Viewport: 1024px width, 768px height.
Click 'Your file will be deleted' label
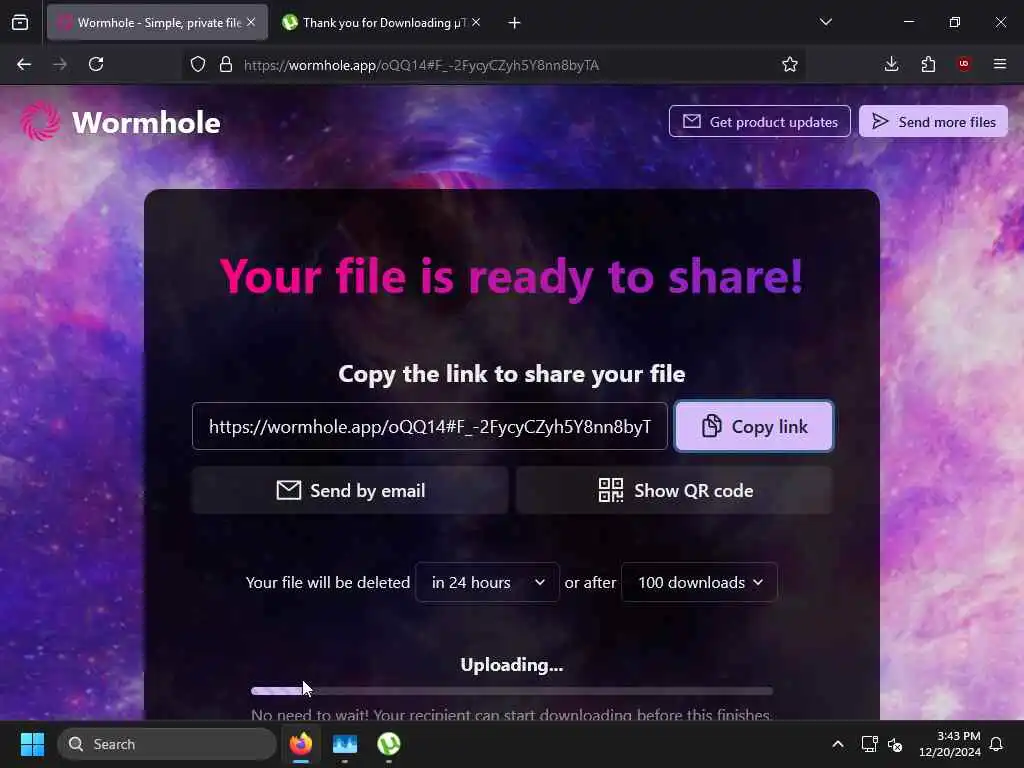click(x=328, y=583)
